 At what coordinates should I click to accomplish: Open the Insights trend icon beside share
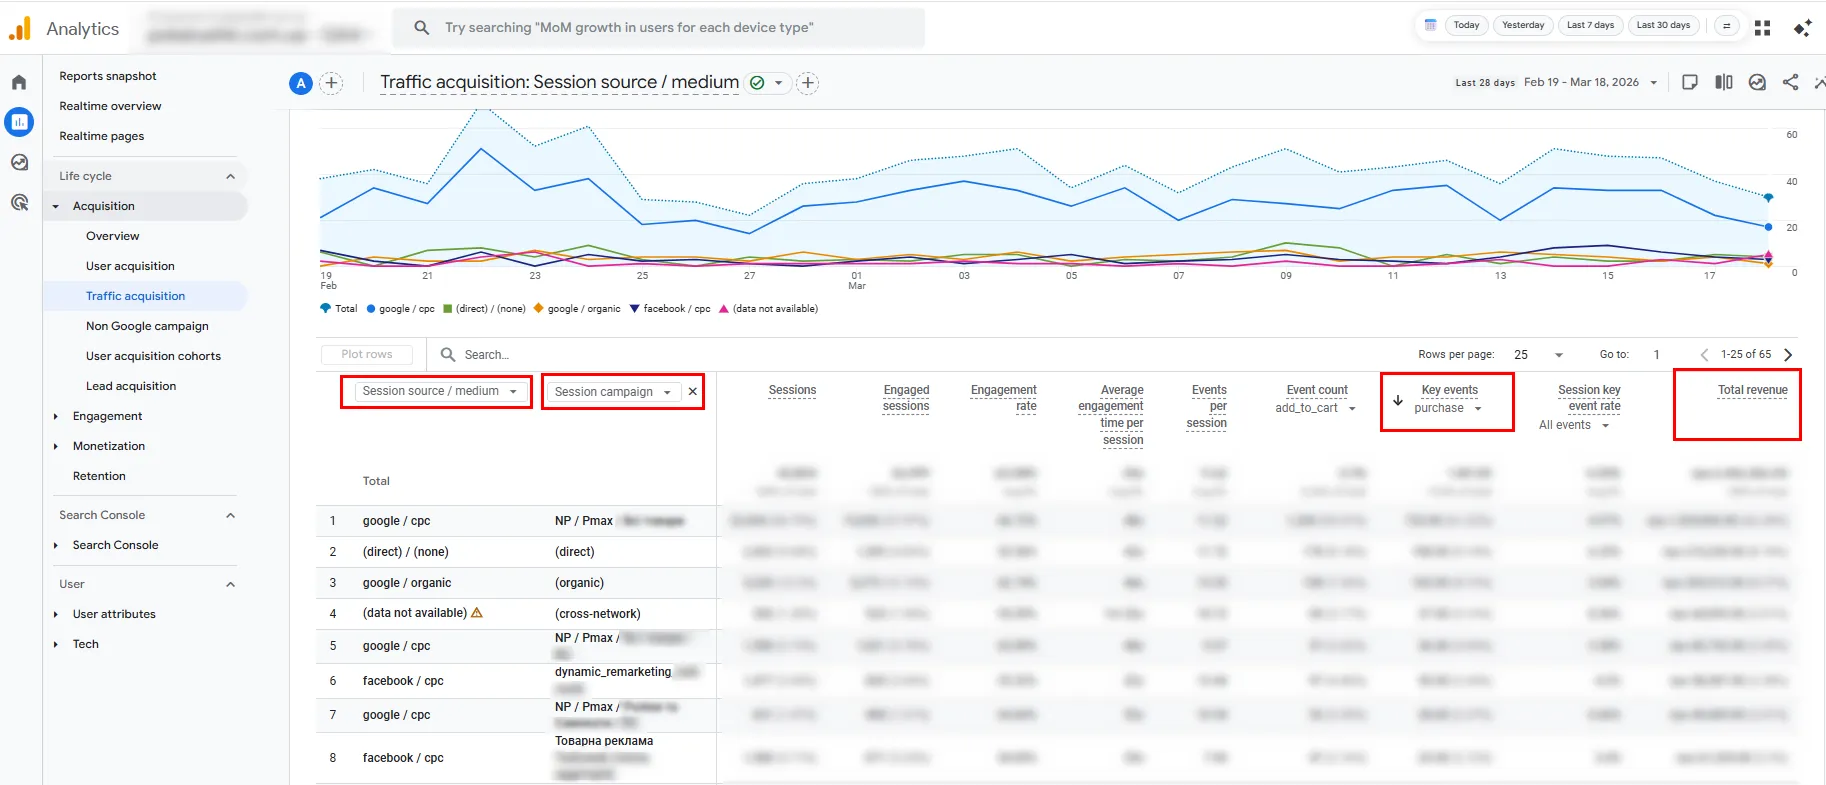coord(1757,83)
